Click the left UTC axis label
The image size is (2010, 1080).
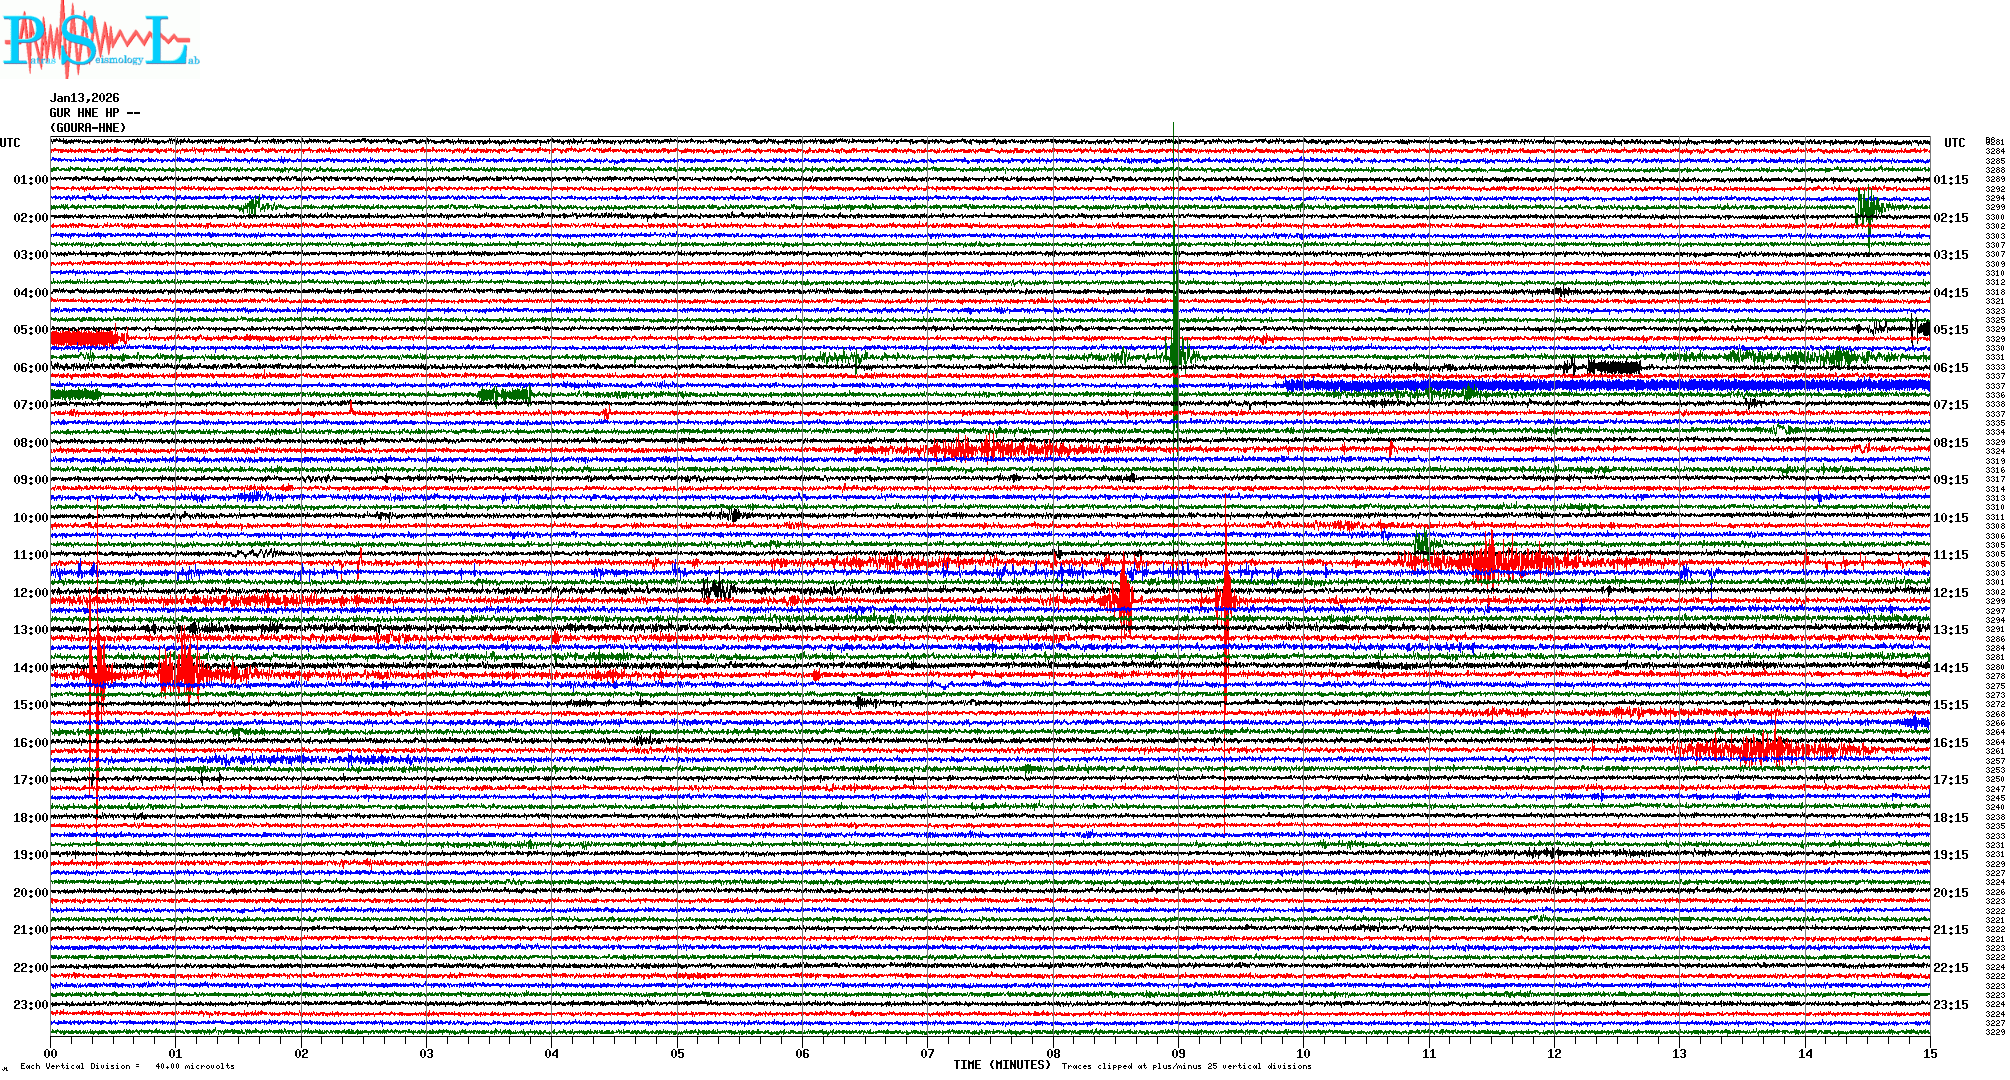tap(10, 143)
